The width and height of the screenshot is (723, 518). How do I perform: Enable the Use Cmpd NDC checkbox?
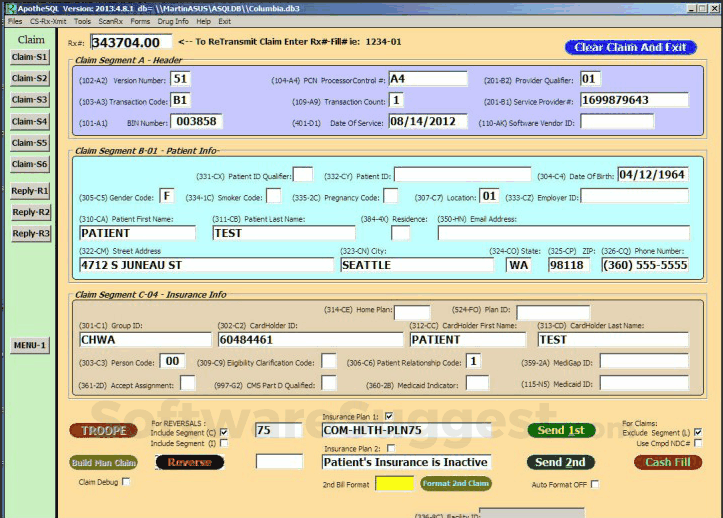tap(698, 442)
